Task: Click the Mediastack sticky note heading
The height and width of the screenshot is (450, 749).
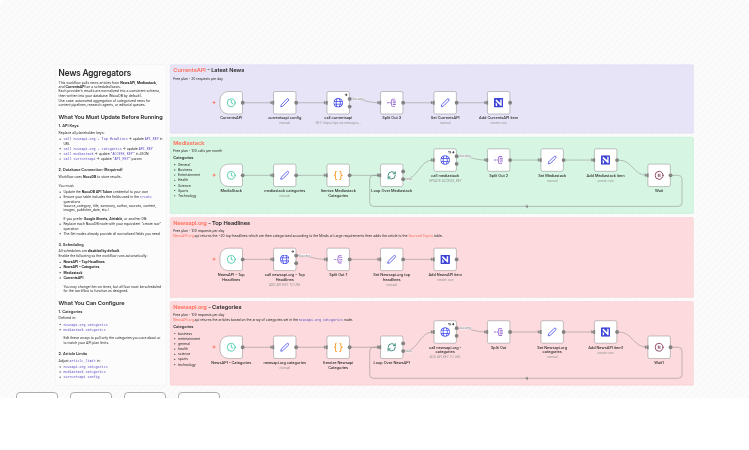Action: [x=188, y=143]
